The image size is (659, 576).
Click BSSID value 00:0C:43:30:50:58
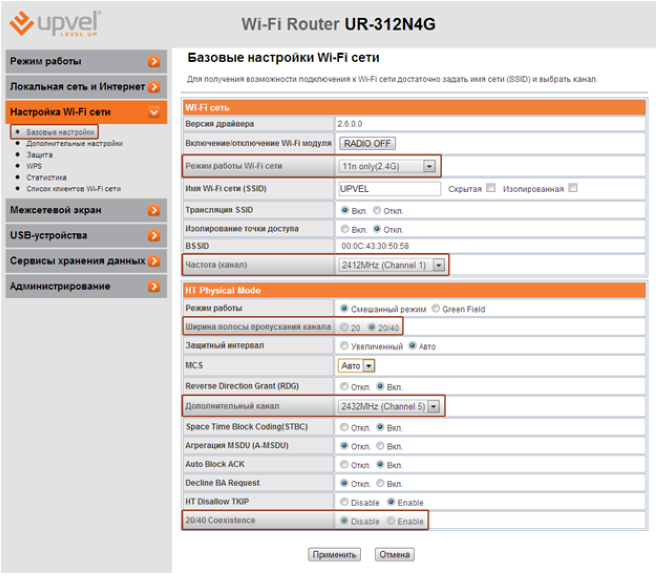(x=375, y=246)
